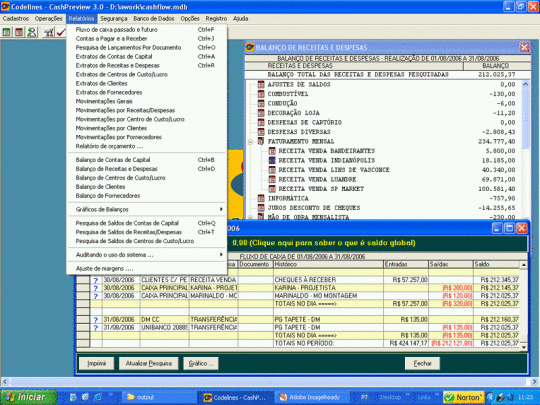Open the Segurança menu

click(x=114, y=19)
